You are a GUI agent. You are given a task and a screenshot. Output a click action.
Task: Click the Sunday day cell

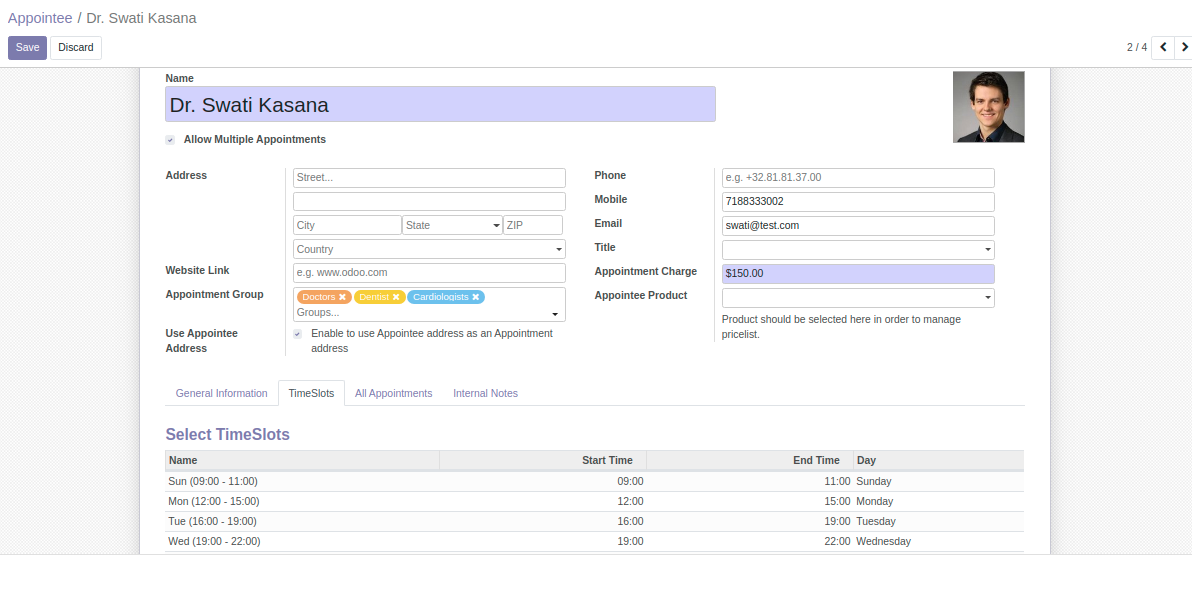point(938,482)
